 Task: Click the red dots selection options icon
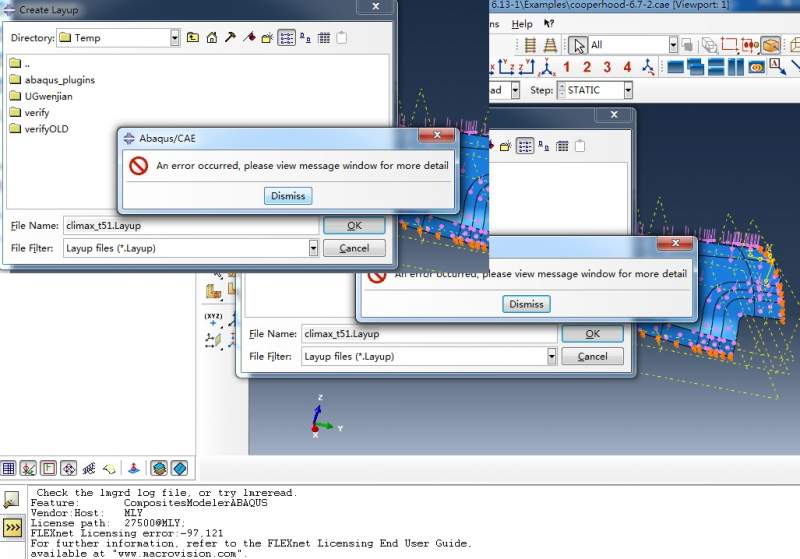tap(749, 45)
